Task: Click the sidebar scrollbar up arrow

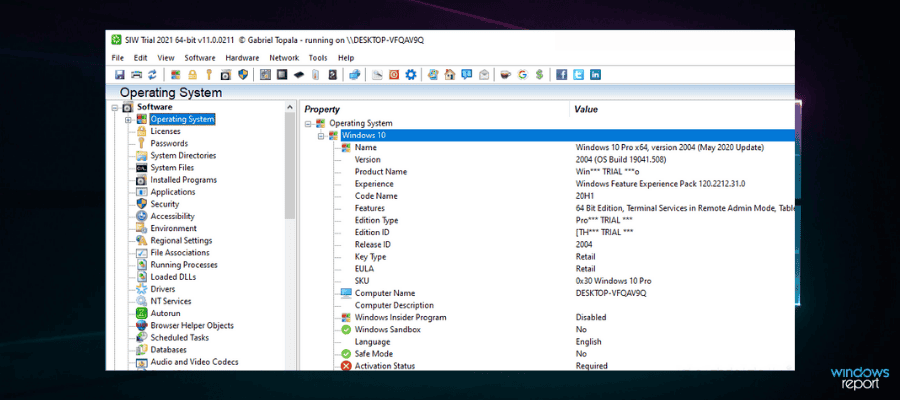Action: [x=289, y=107]
